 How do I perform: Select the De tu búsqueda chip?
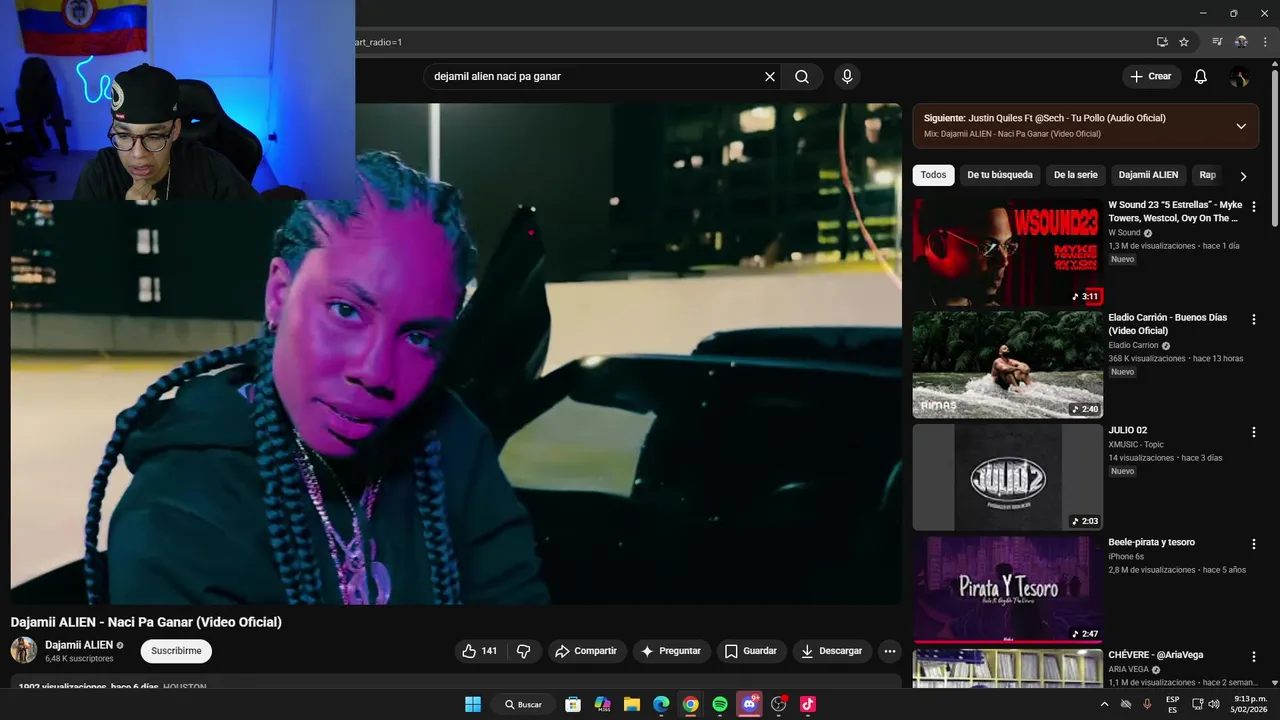click(x=1000, y=175)
